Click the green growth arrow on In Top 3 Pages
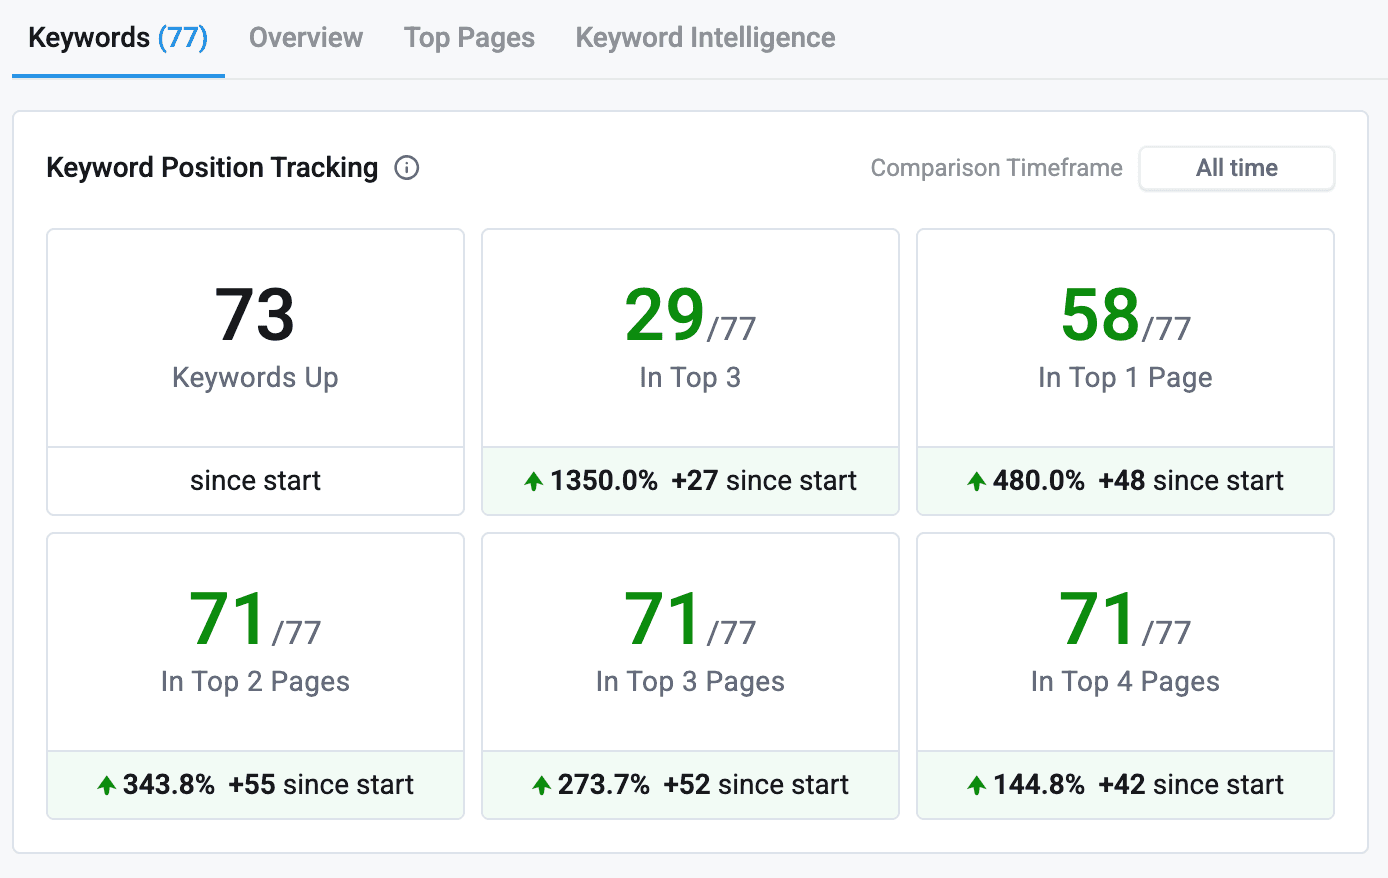This screenshot has width=1388, height=878. [x=540, y=784]
